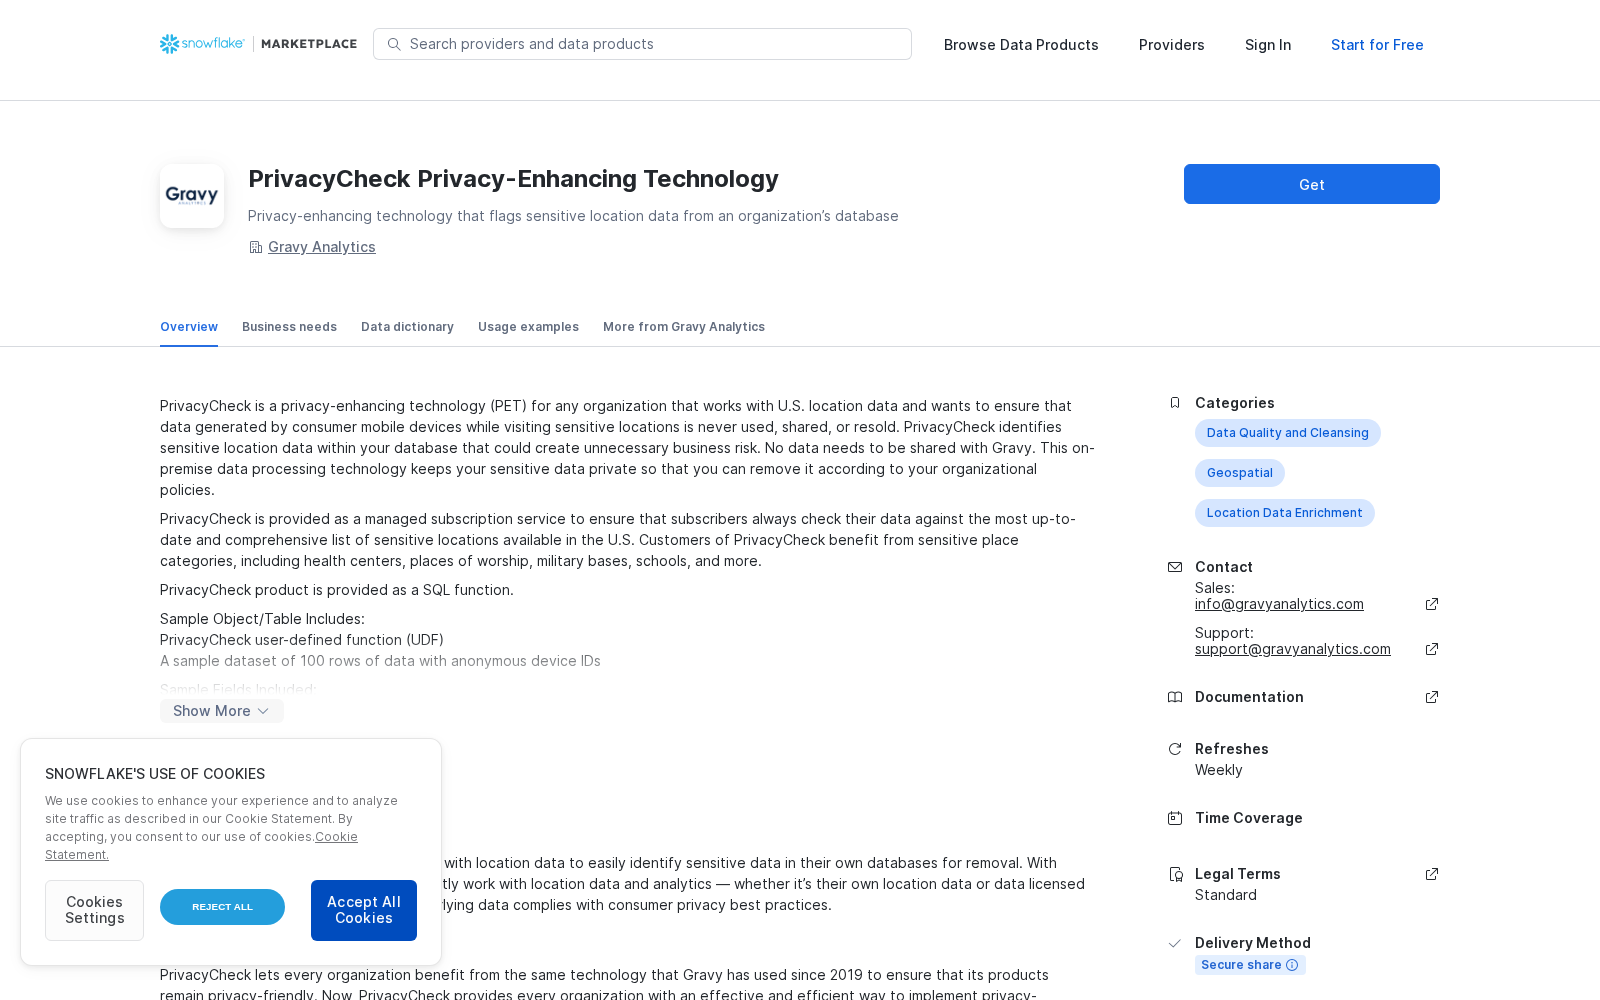This screenshot has height=1000, width=1600.
Task: Click the Categories bookmark icon
Action: [x=1175, y=403]
